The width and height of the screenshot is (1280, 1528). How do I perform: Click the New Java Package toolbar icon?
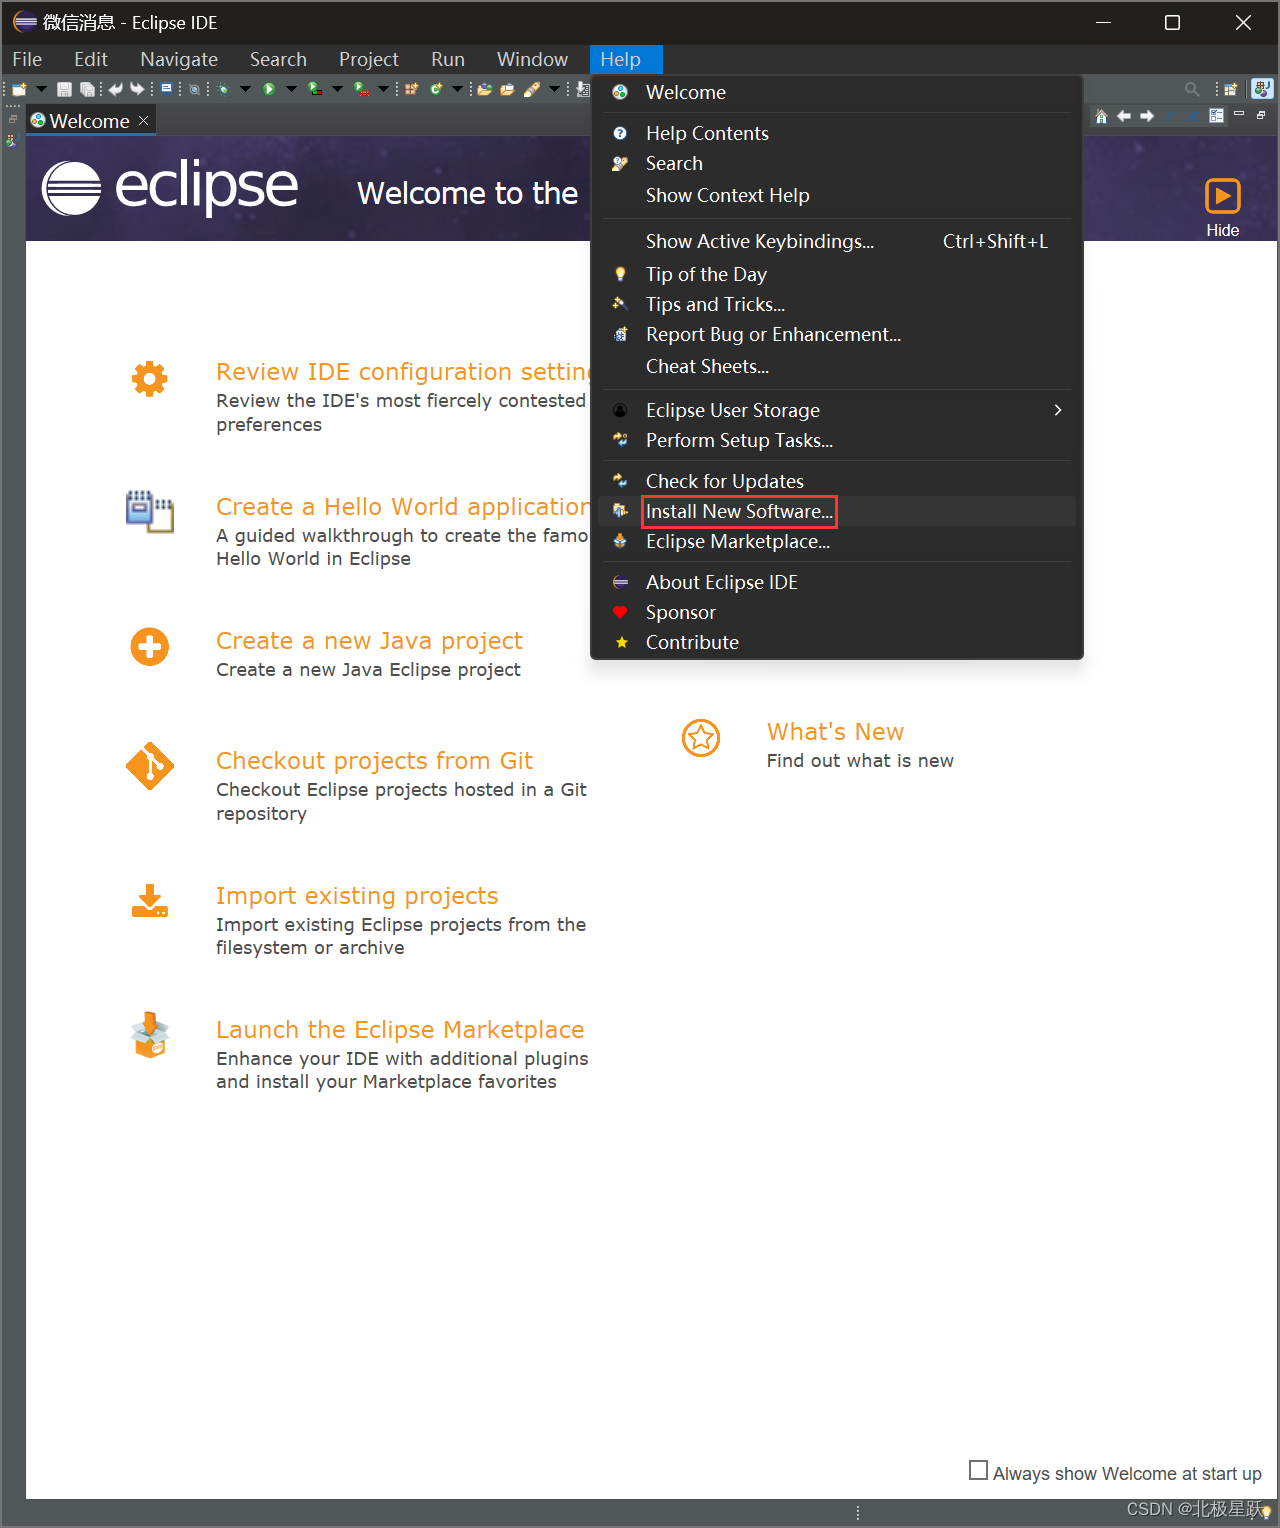[x=411, y=89]
